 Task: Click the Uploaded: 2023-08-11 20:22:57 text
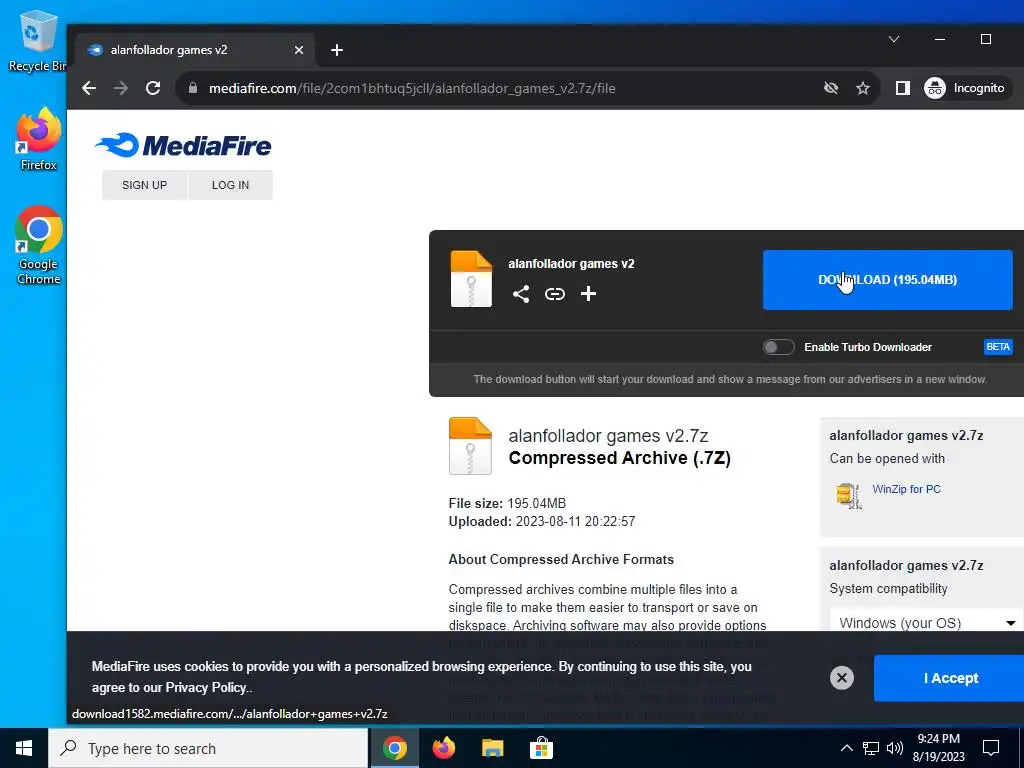pyautogui.click(x=542, y=521)
